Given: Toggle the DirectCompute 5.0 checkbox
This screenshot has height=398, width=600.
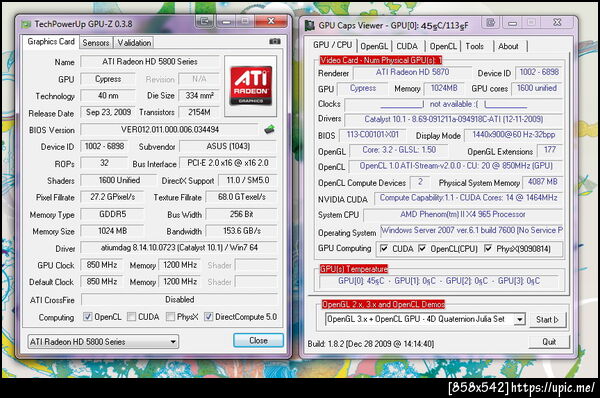Looking at the screenshot, I should tap(209, 316).
